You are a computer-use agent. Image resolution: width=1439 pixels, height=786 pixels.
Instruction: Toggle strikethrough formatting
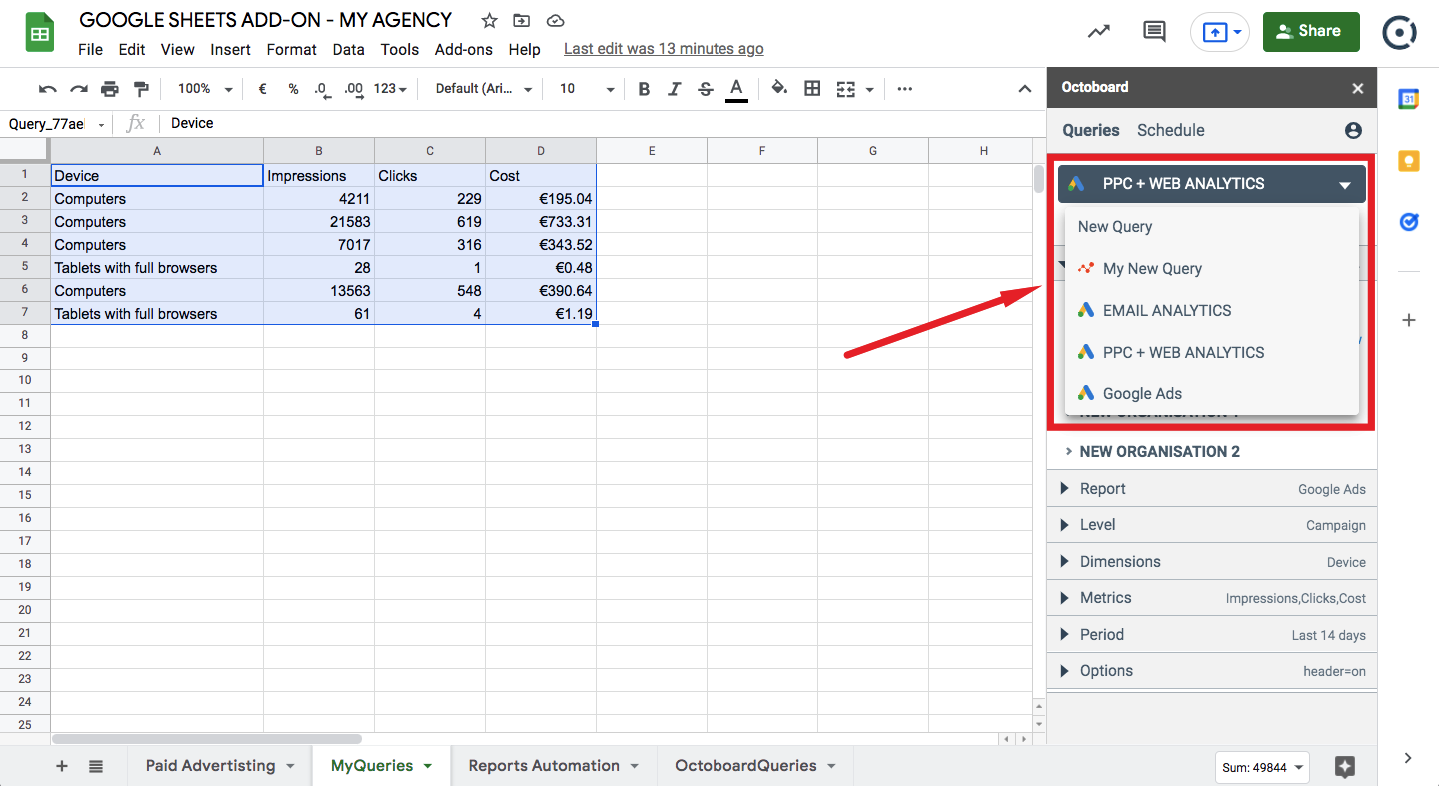pyautogui.click(x=705, y=89)
